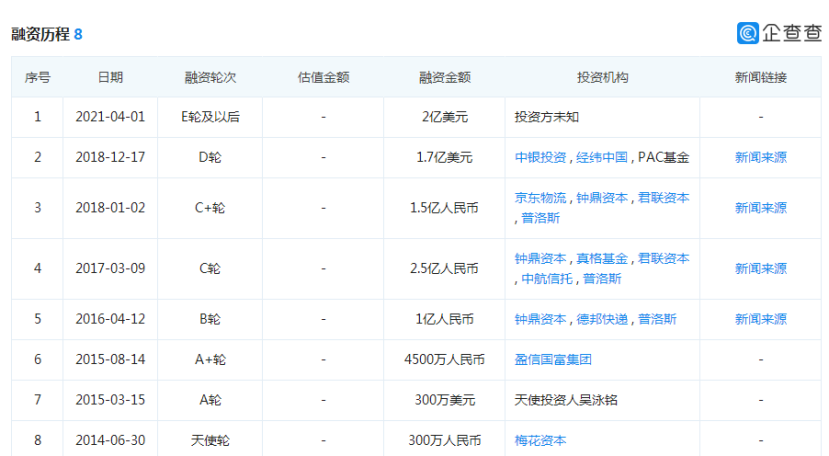The image size is (829, 456).
Task: Open 新闻来源 link for B轮 row
Action: coord(761,319)
